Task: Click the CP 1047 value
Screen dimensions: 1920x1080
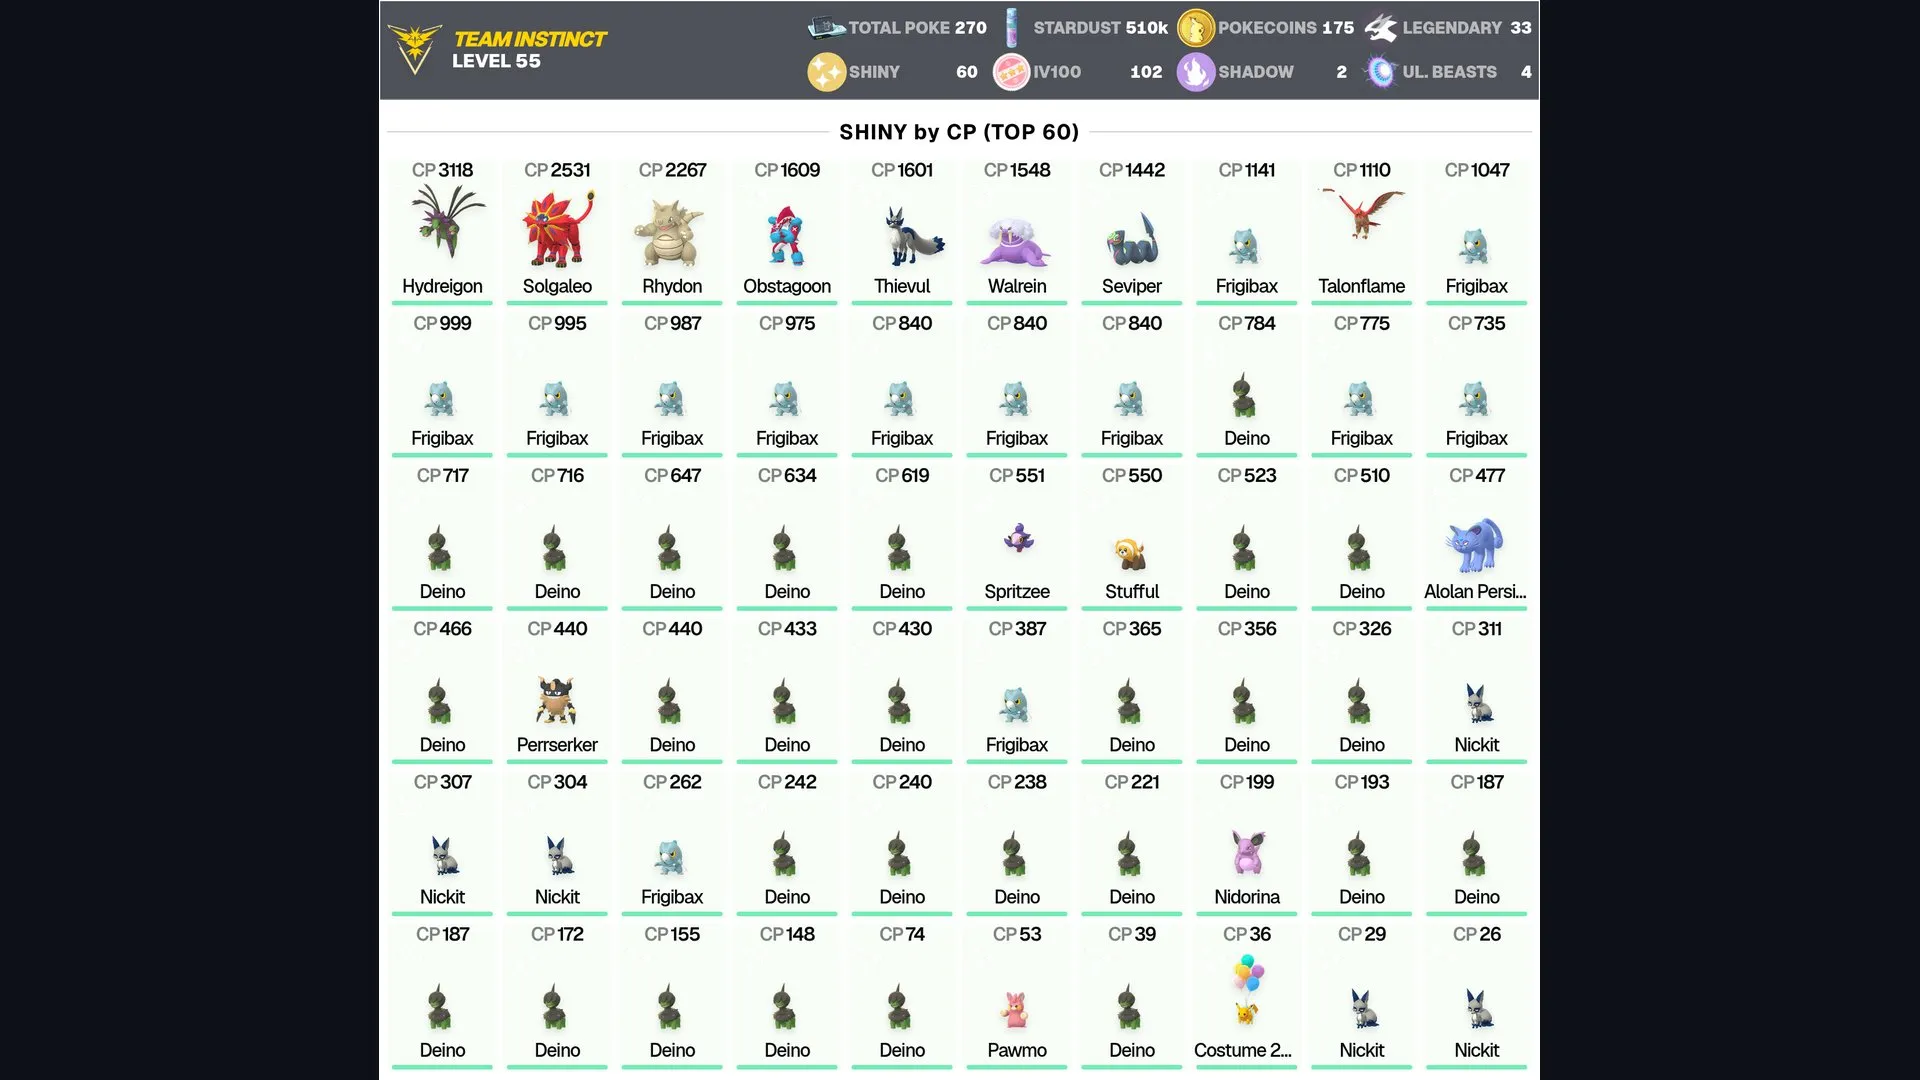Action: coord(1477,170)
